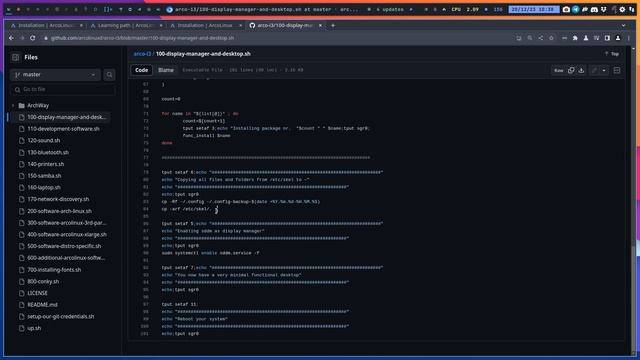View the Raw file
The image size is (640, 360).
pyautogui.click(x=558, y=71)
